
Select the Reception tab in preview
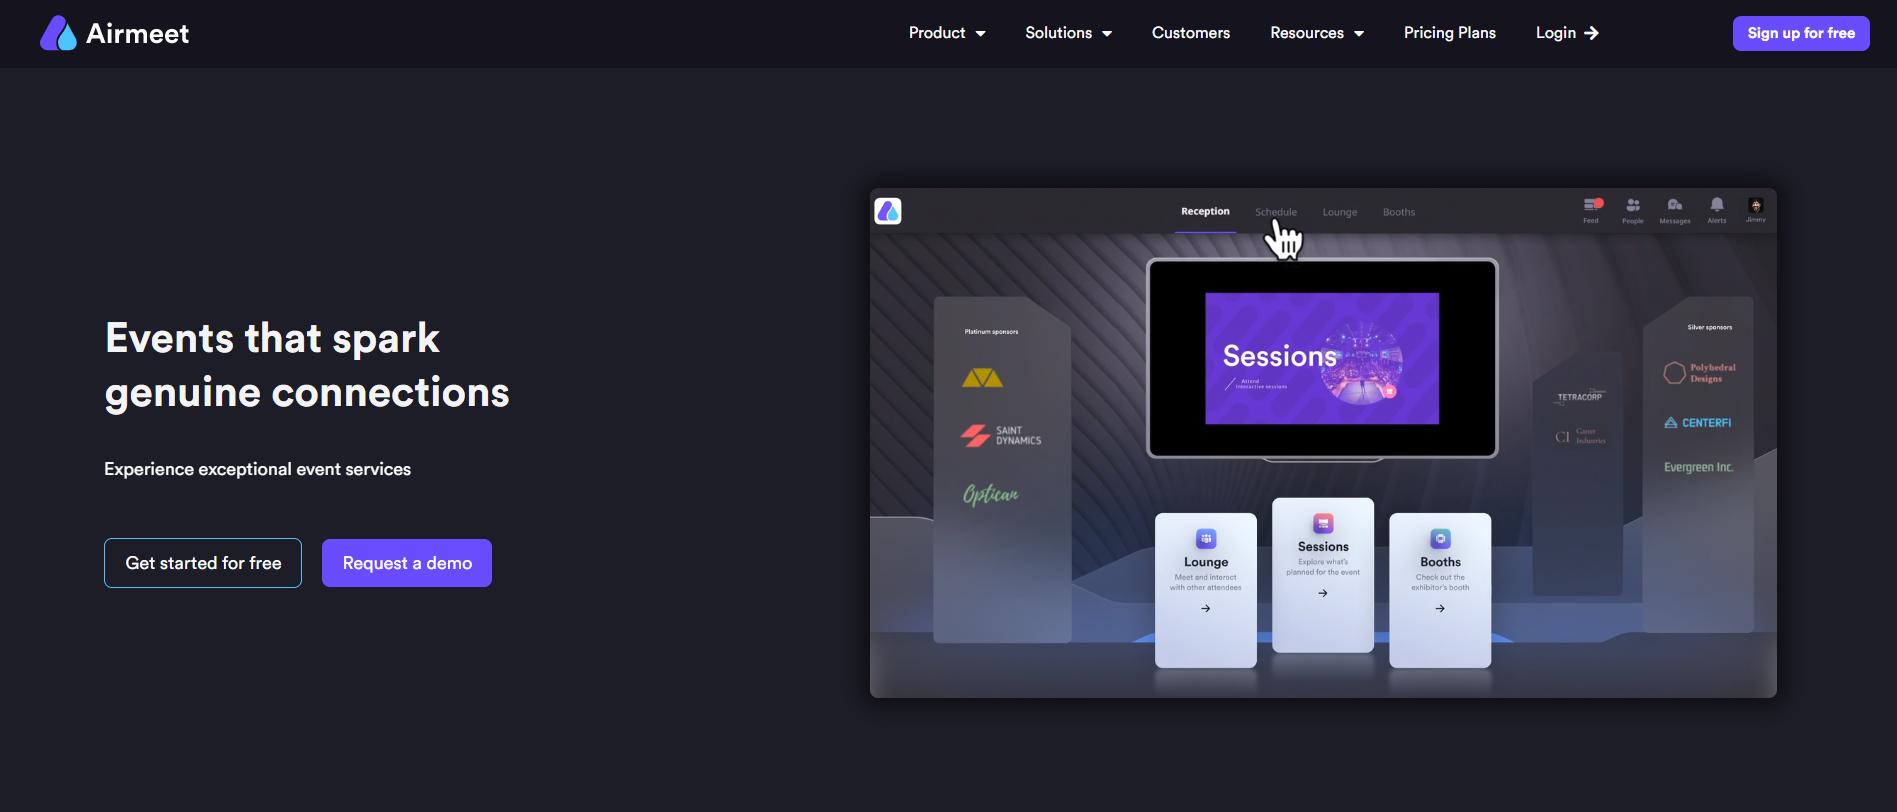click(1205, 212)
